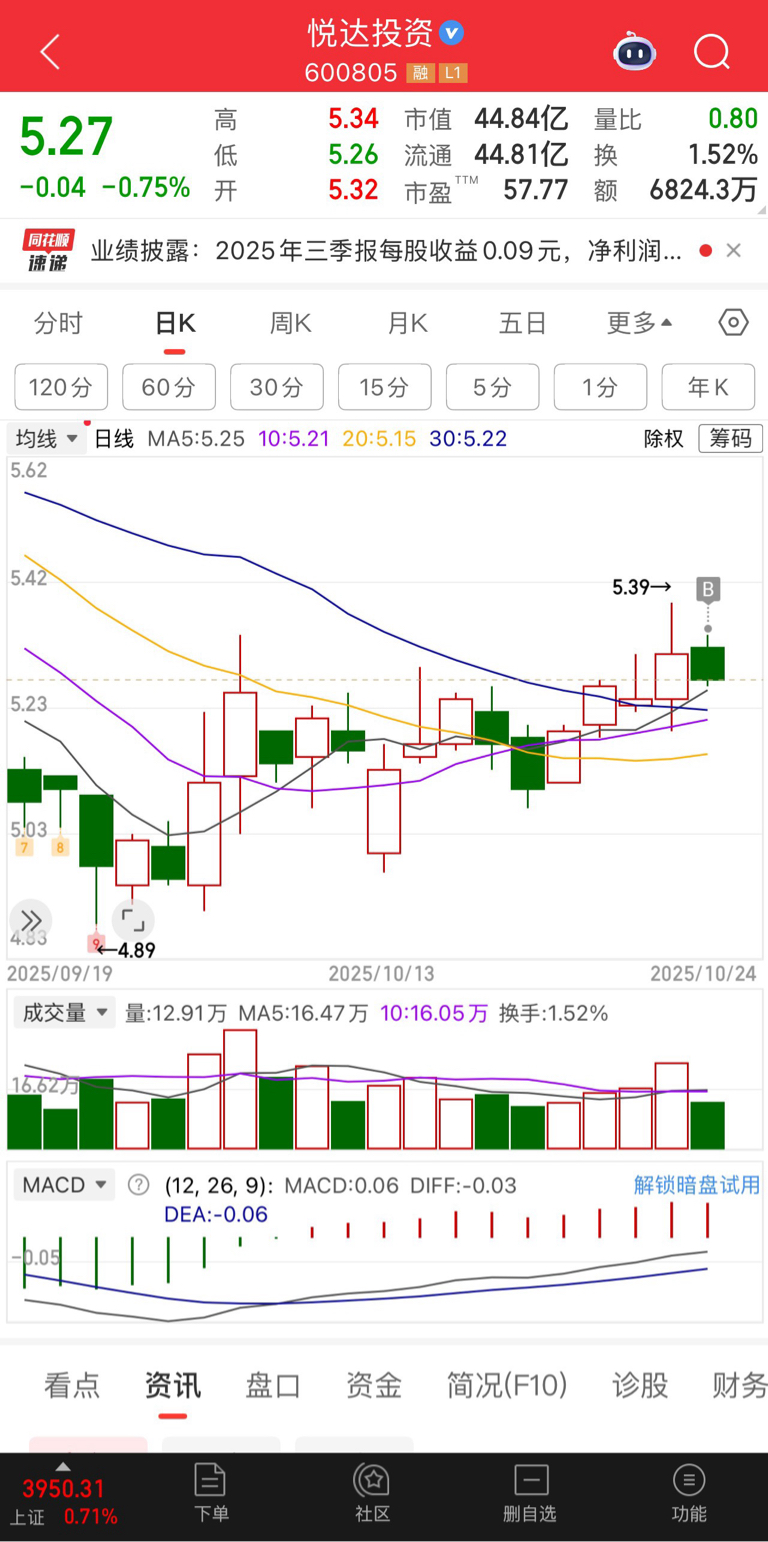This screenshot has width=768, height=1542.
Task: Select the 1分 interval button
Action: click(x=601, y=387)
